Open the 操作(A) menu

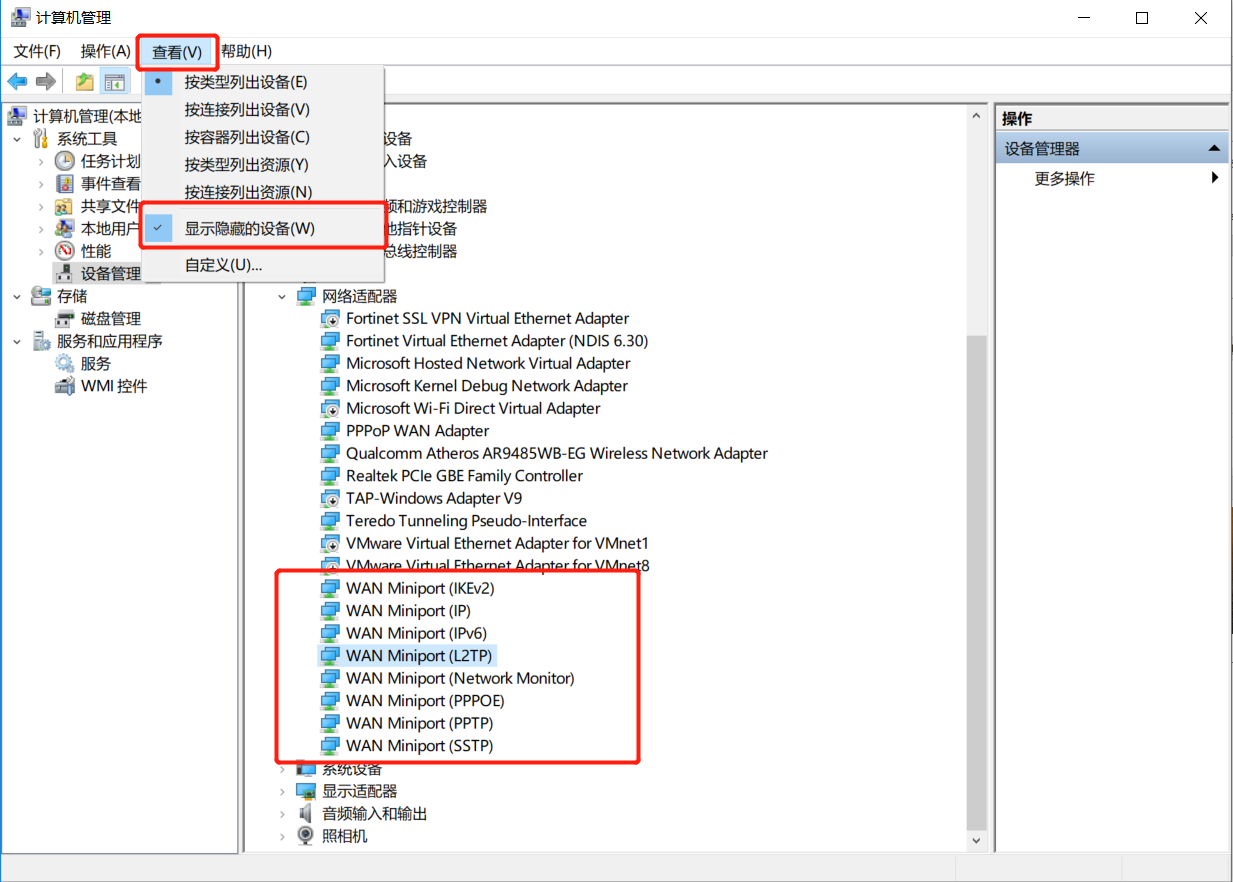tap(106, 51)
